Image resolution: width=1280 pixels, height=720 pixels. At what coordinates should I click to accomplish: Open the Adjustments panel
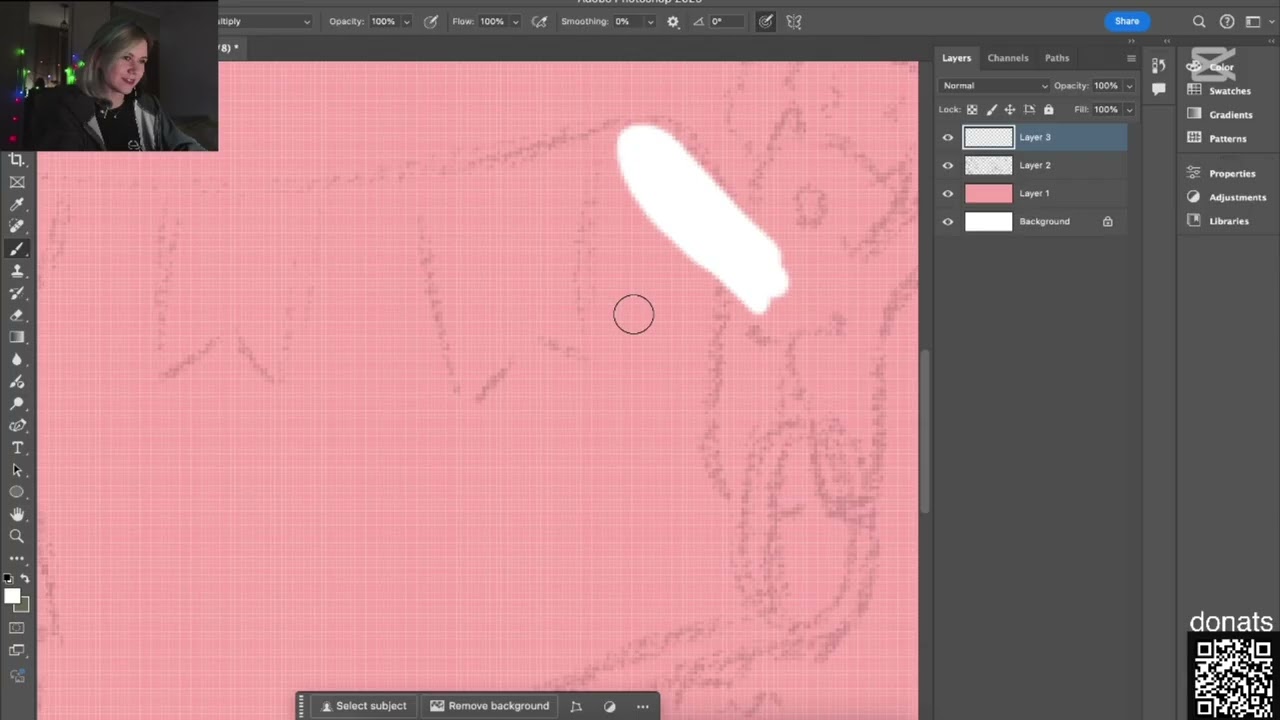pyautogui.click(x=1226, y=198)
